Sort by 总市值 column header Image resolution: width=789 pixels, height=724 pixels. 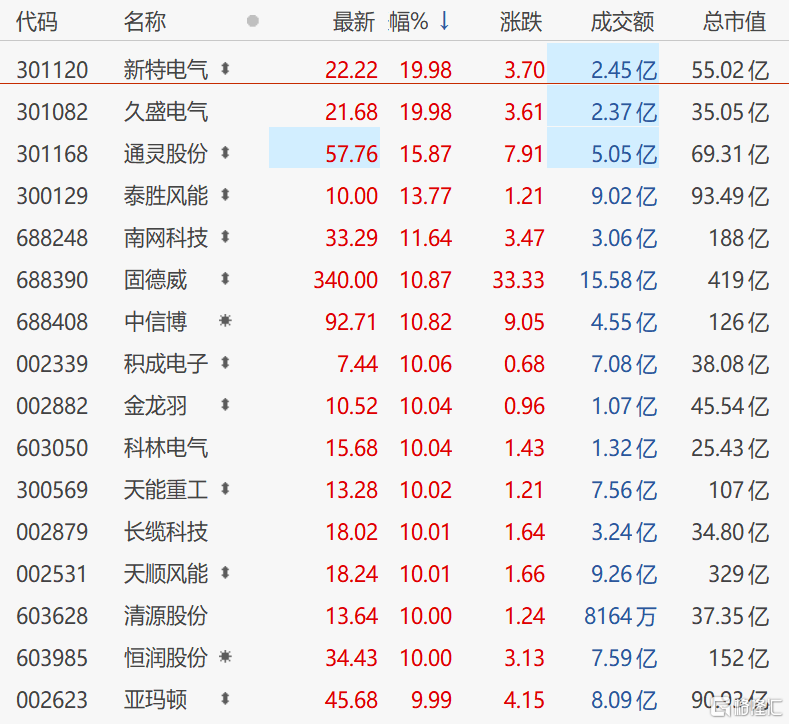pyautogui.click(x=735, y=22)
